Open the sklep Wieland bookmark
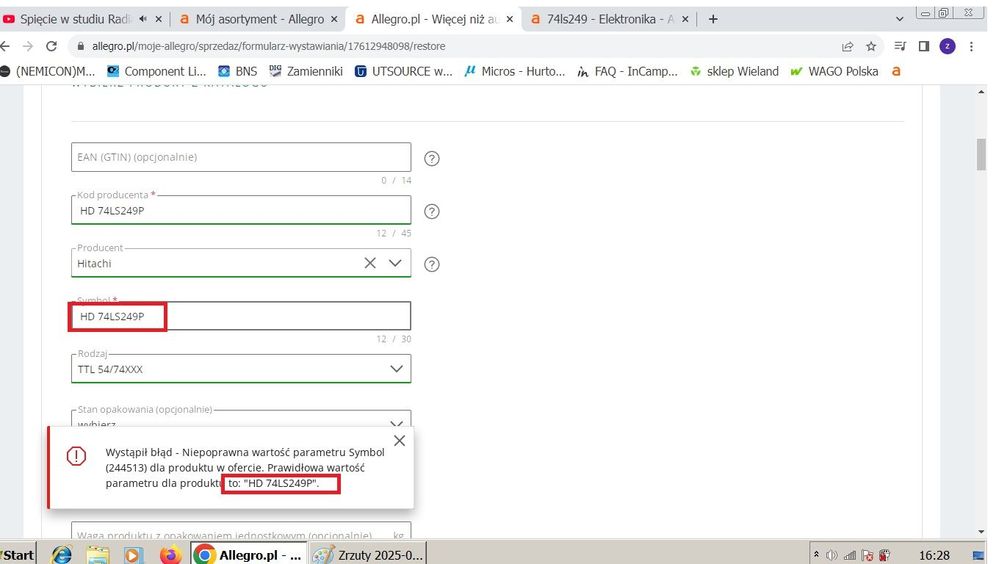Image resolution: width=999 pixels, height=564 pixels. coord(734,71)
